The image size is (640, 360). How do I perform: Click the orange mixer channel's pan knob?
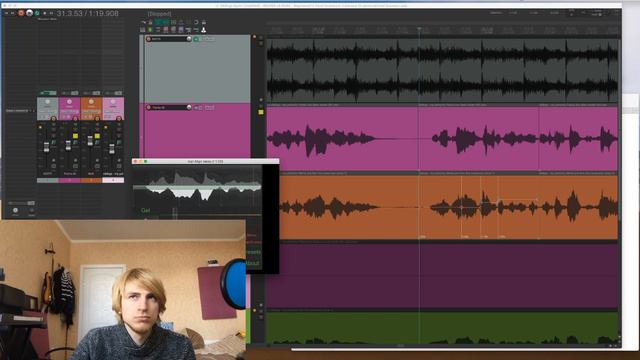[91, 102]
